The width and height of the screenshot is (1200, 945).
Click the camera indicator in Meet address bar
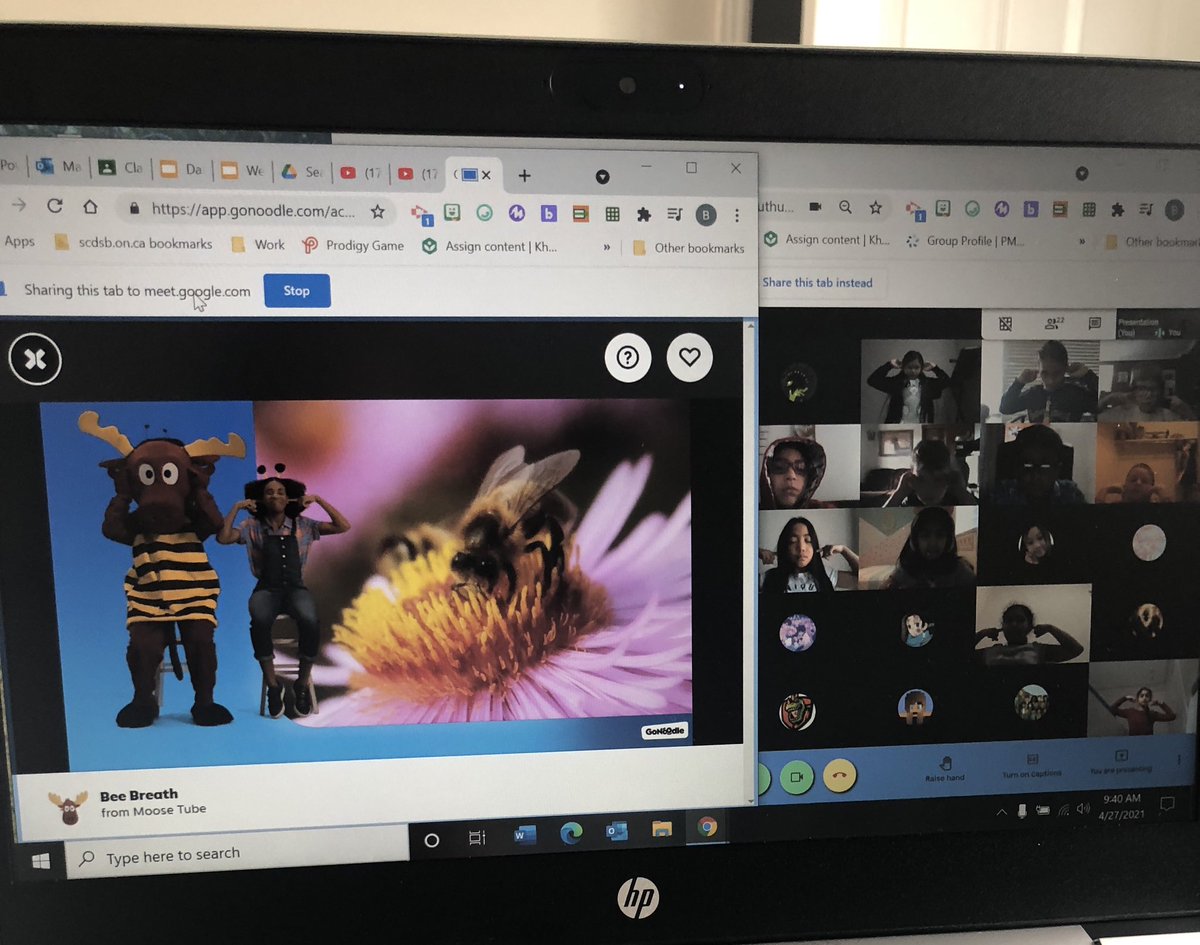click(x=815, y=206)
